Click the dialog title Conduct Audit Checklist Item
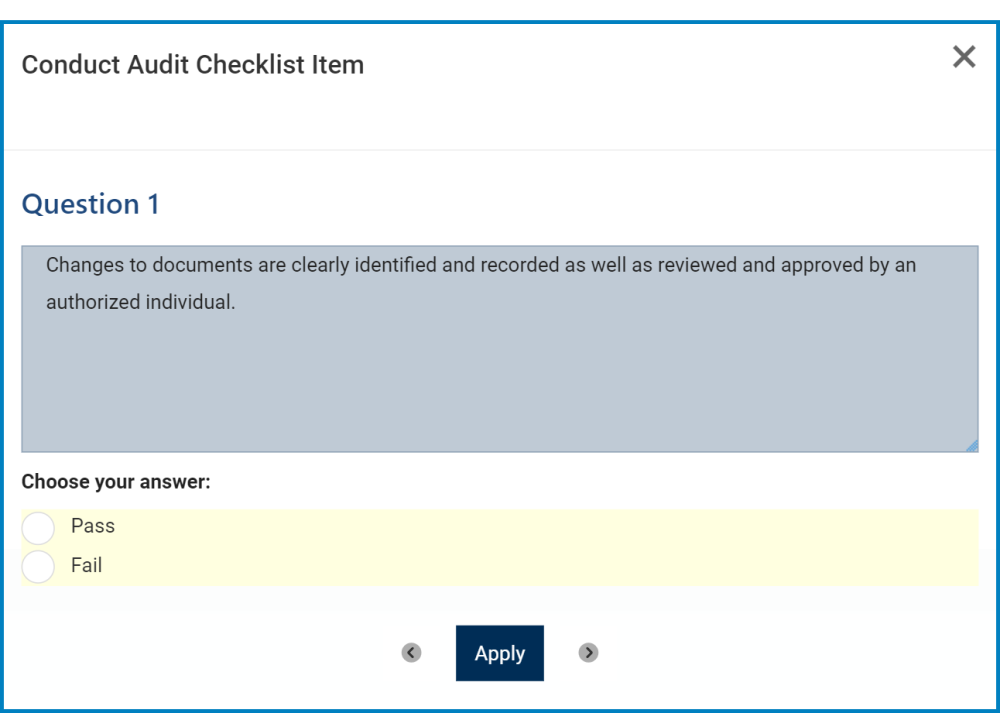 [193, 65]
